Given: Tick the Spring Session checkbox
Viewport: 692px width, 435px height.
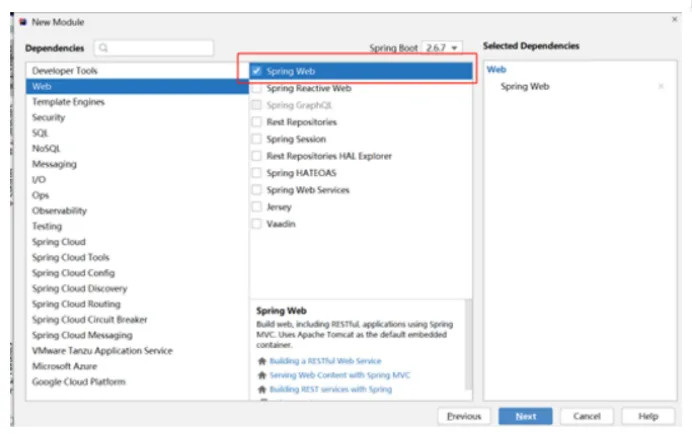Looking at the screenshot, I should (x=256, y=139).
